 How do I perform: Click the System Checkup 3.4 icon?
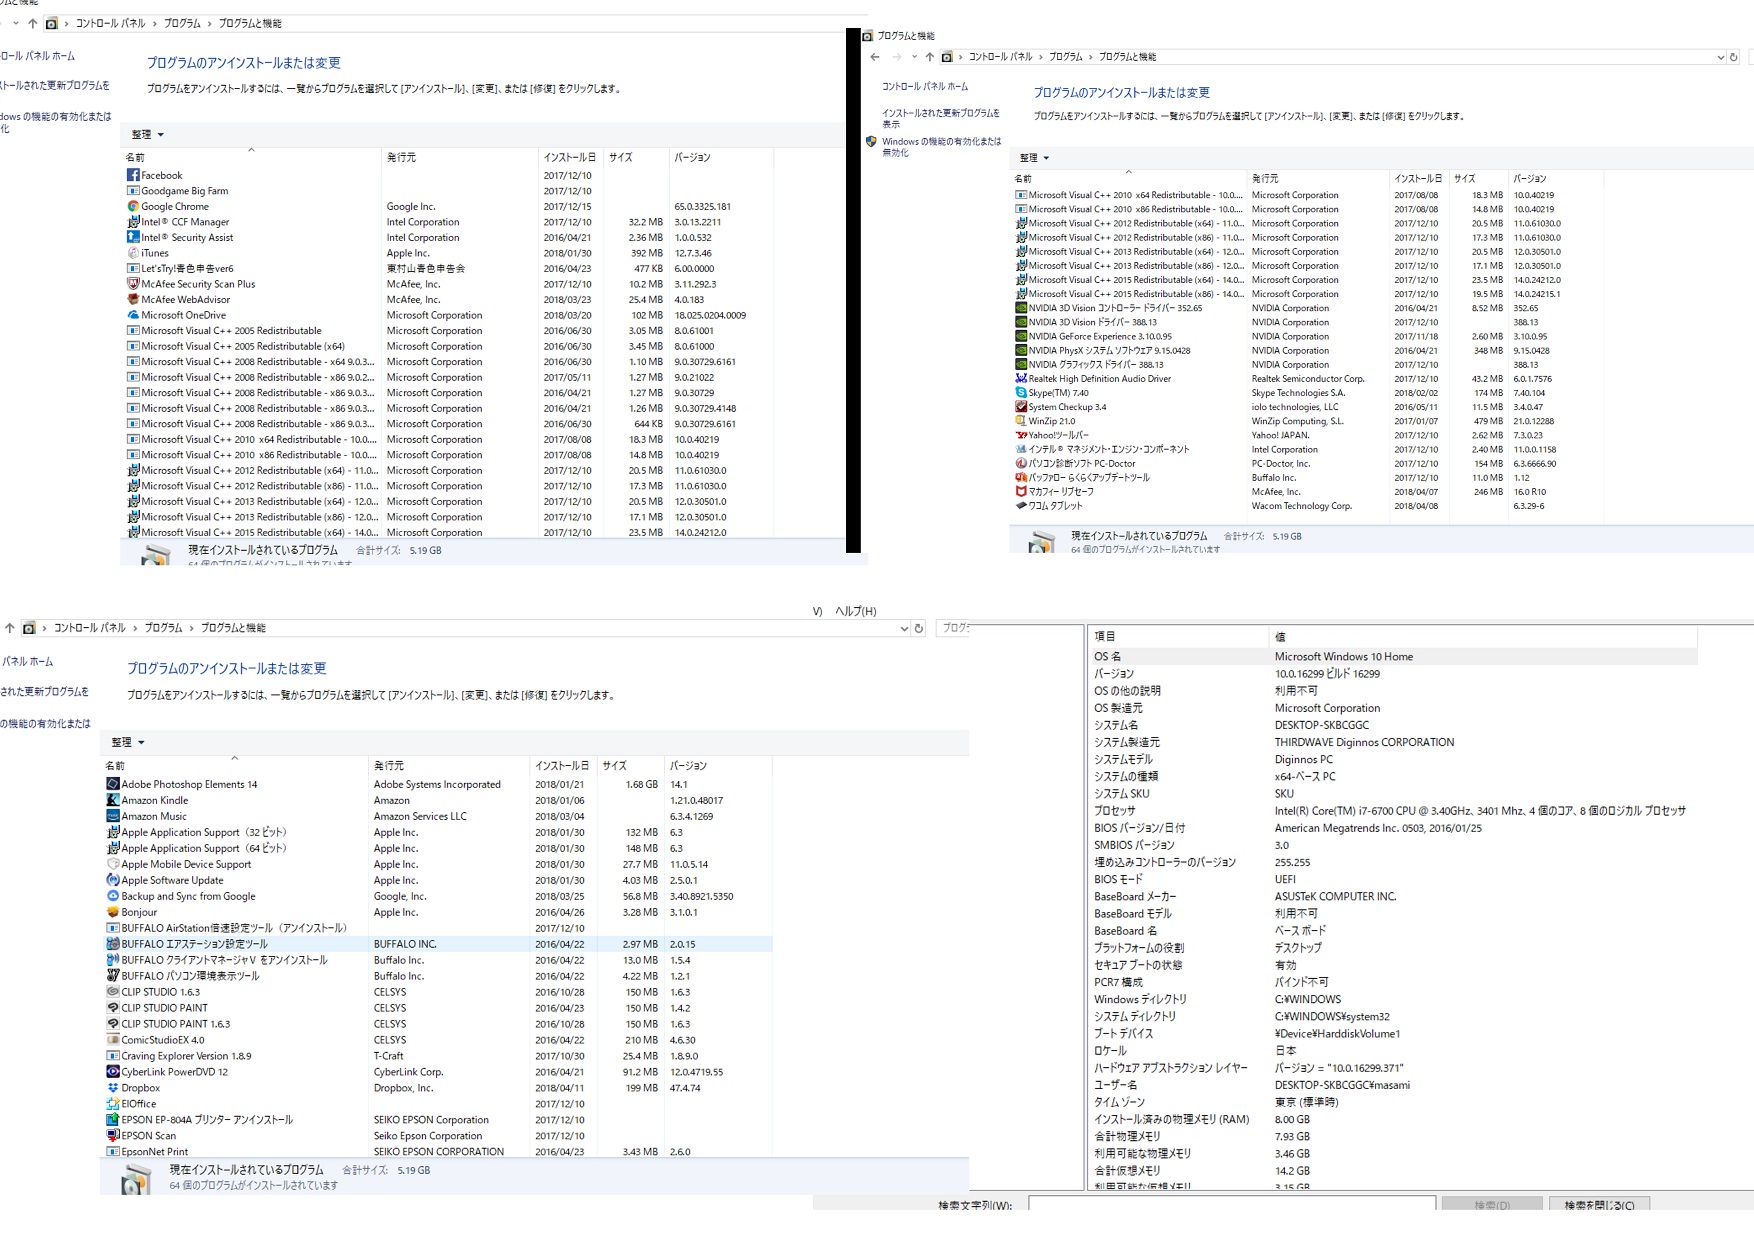click(1021, 407)
